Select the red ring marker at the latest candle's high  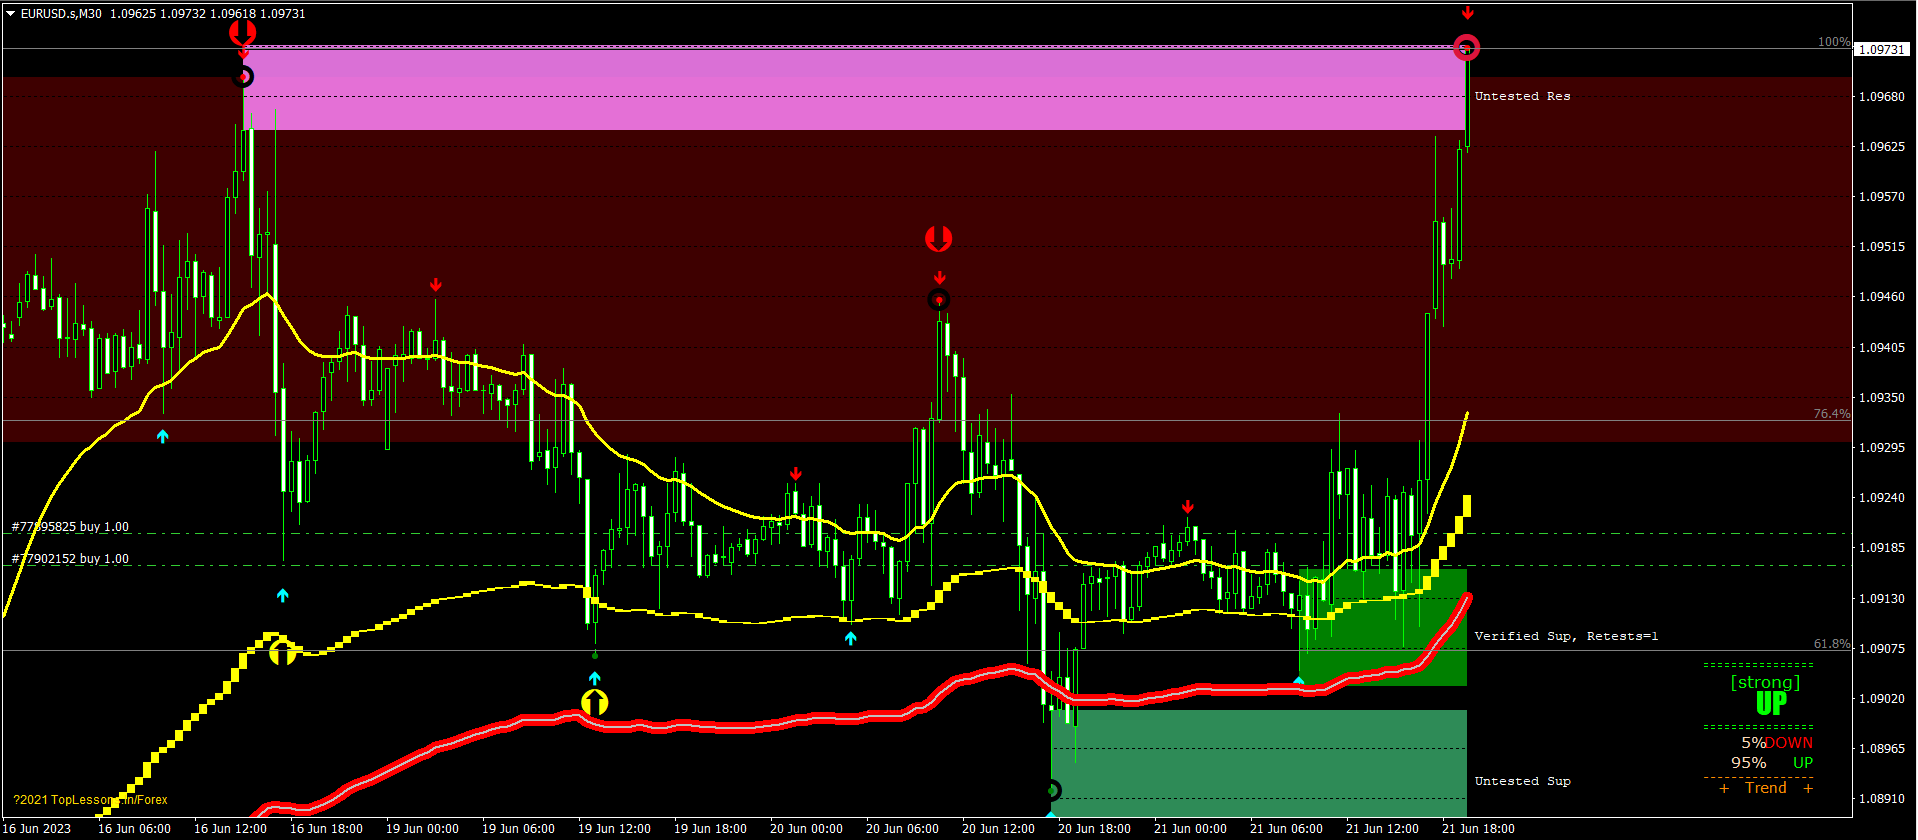(1466, 47)
